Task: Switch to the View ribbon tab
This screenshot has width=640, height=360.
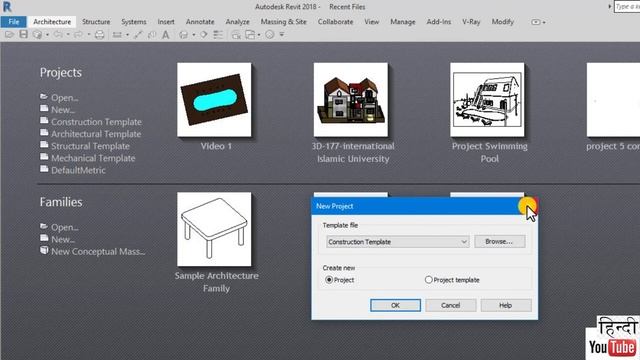Action: click(371, 22)
